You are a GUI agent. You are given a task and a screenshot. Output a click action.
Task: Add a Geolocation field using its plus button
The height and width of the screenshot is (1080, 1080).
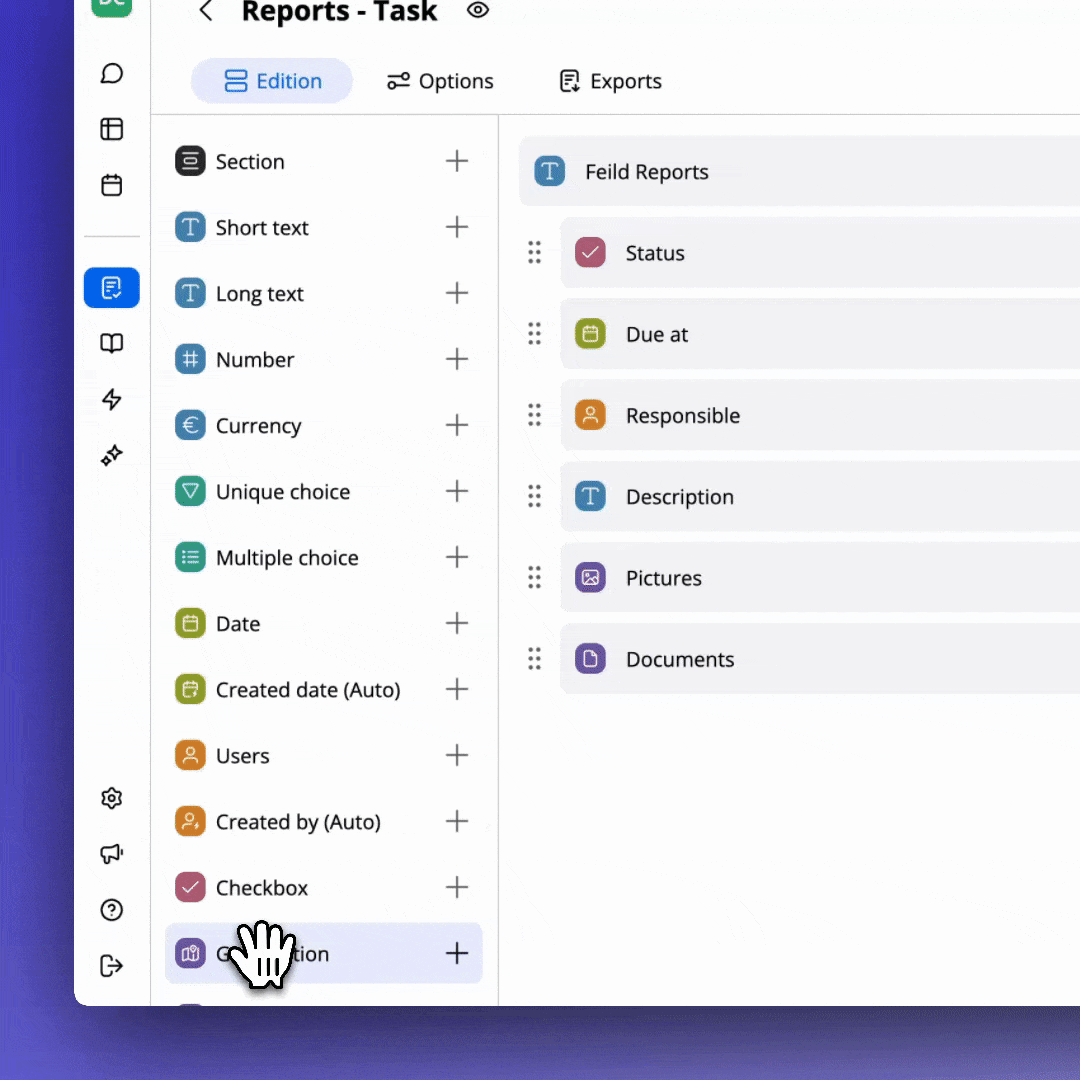pyautogui.click(x=457, y=953)
